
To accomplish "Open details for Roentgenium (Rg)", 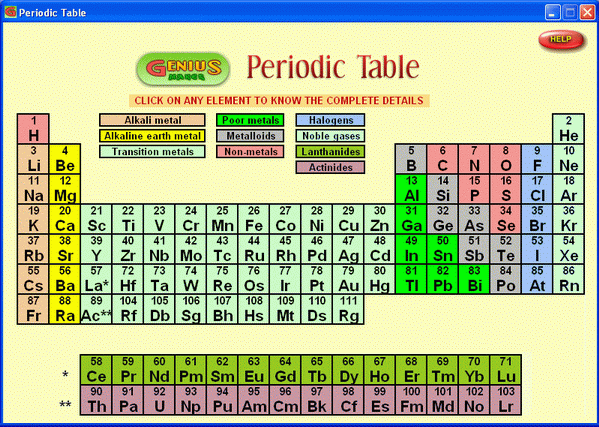I will 348,309.
